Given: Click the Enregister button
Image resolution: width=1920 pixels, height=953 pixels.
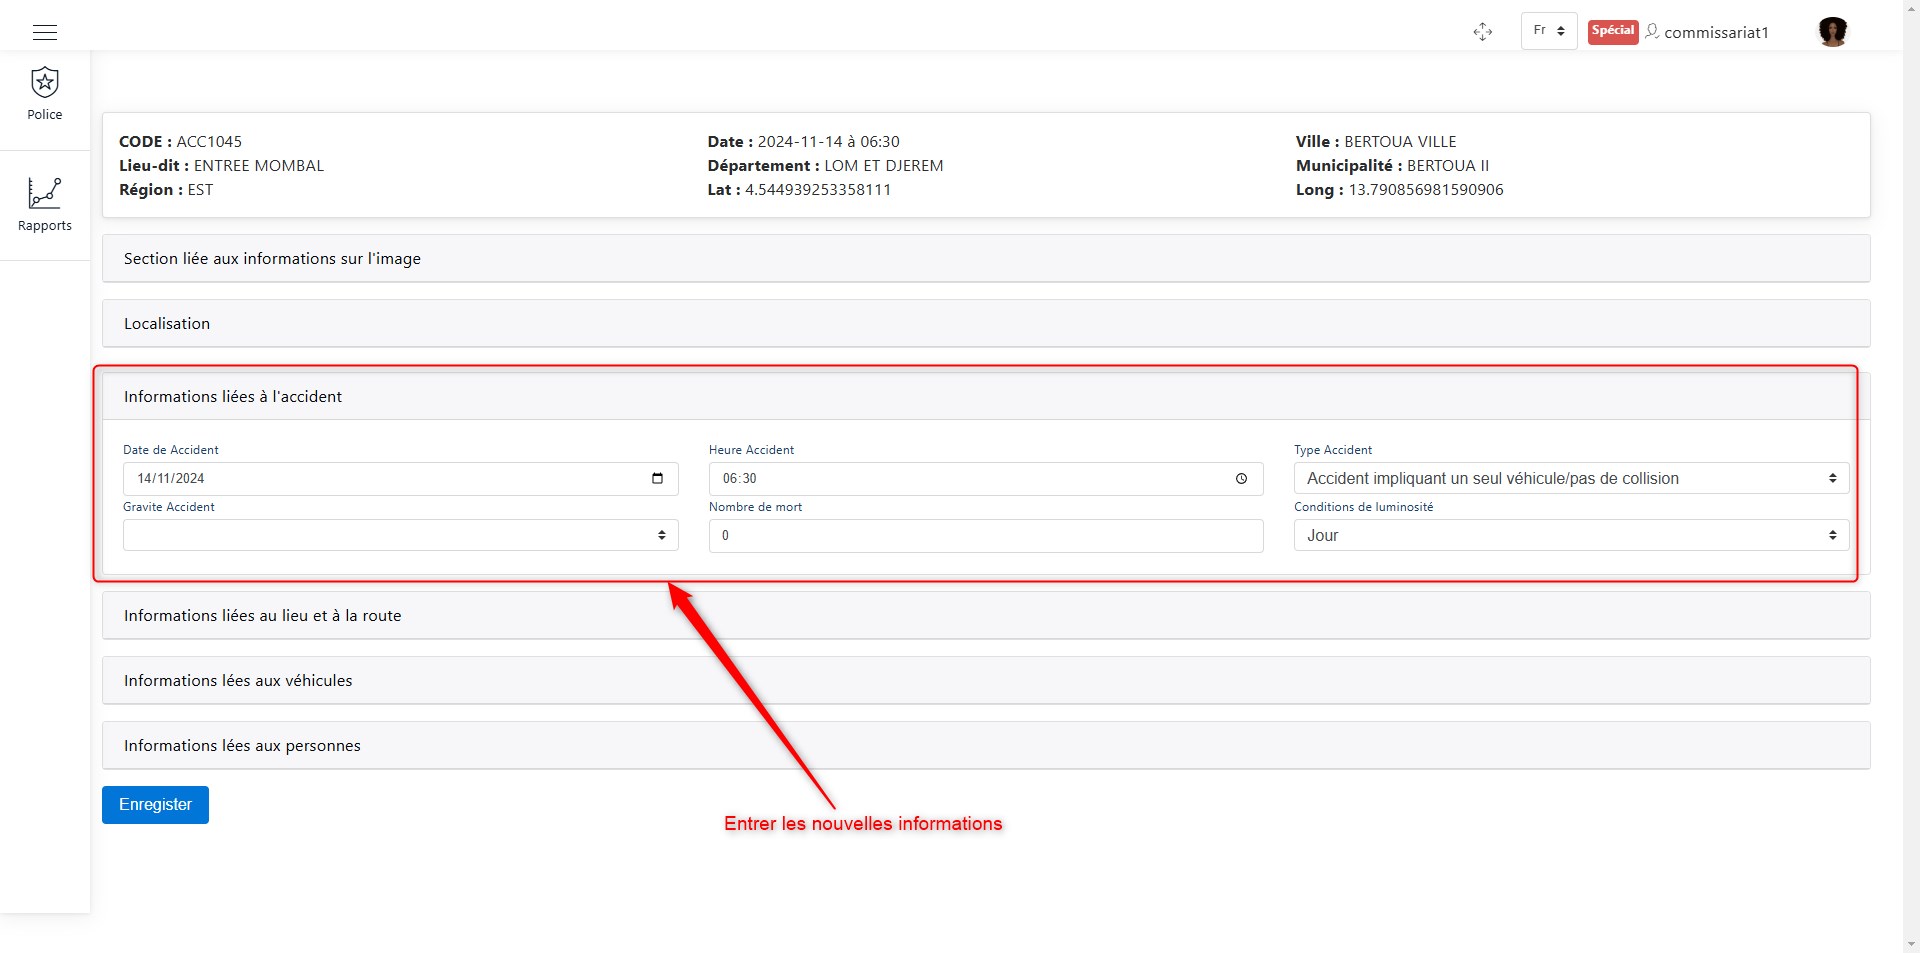Looking at the screenshot, I should click(155, 805).
